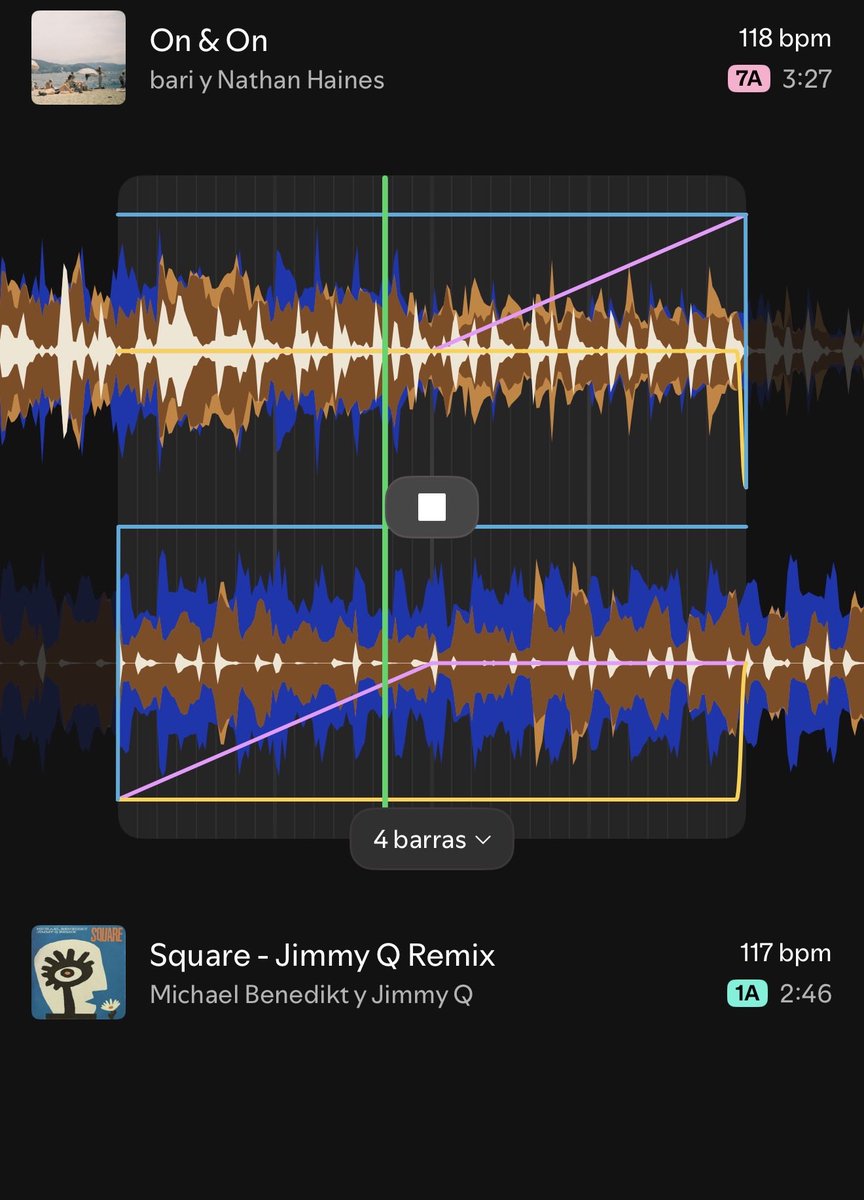
Task: Select the 3:27 track duration
Action: click(807, 79)
